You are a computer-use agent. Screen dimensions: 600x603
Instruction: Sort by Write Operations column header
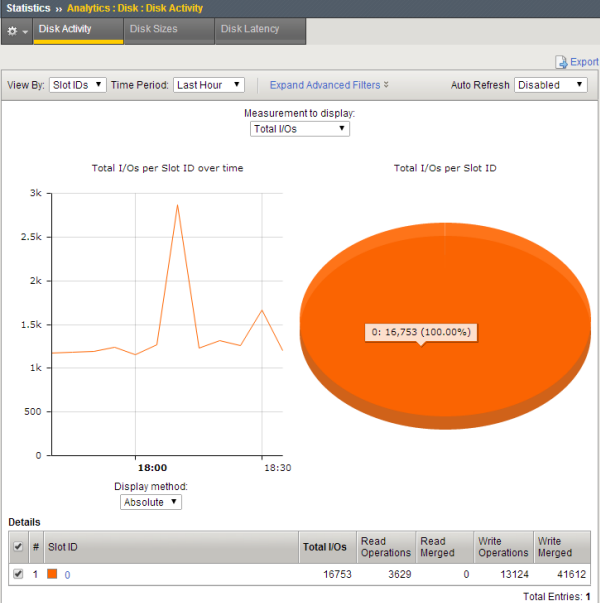[502, 547]
